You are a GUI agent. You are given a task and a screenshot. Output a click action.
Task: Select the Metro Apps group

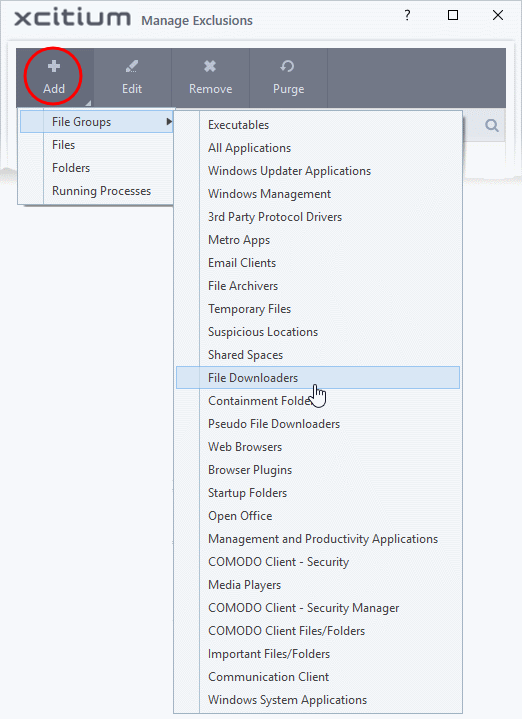318,240
